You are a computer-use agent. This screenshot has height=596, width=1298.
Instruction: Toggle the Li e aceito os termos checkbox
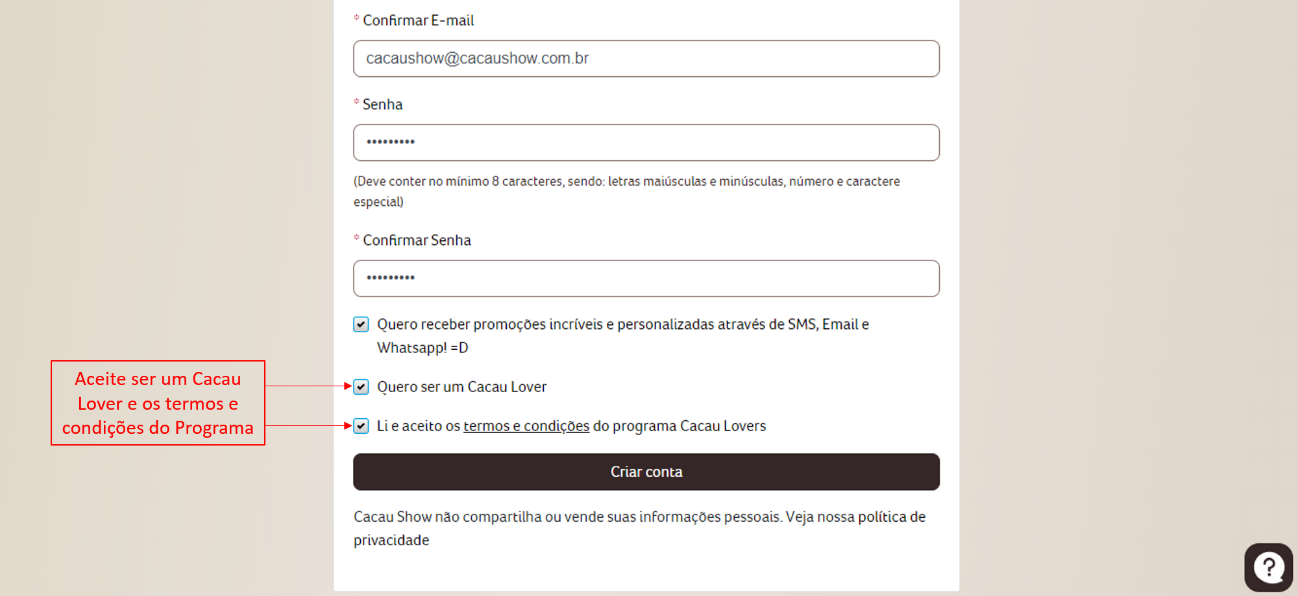point(361,426)
